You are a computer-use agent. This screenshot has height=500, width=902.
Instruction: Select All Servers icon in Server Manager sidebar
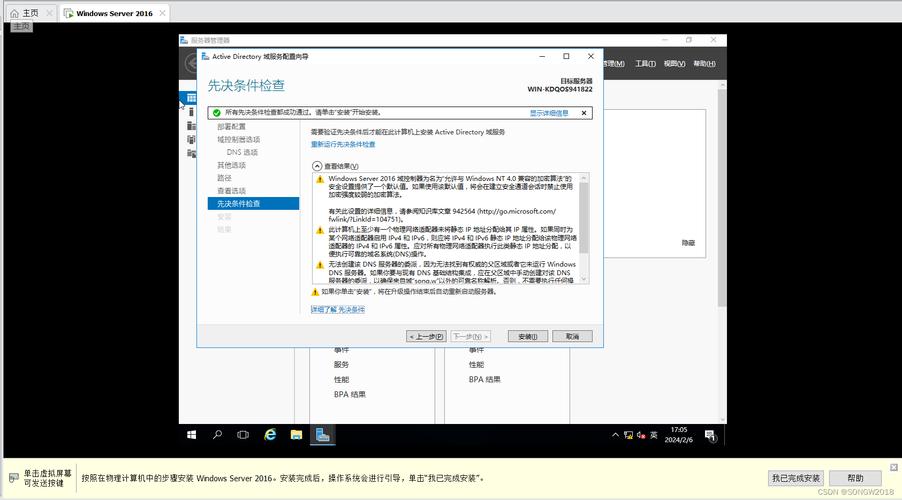click(x=191, y=125)
